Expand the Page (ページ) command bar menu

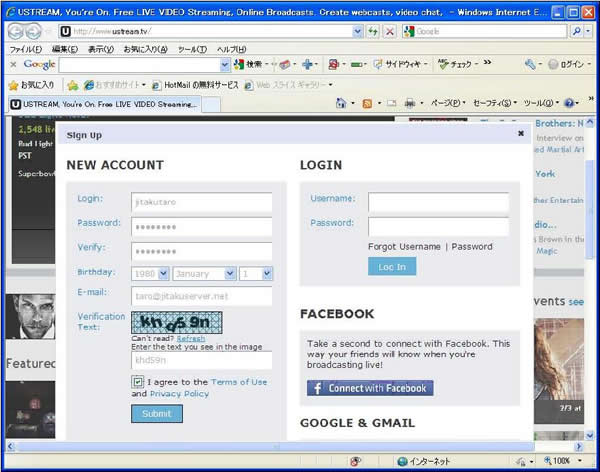pos(448,103)
